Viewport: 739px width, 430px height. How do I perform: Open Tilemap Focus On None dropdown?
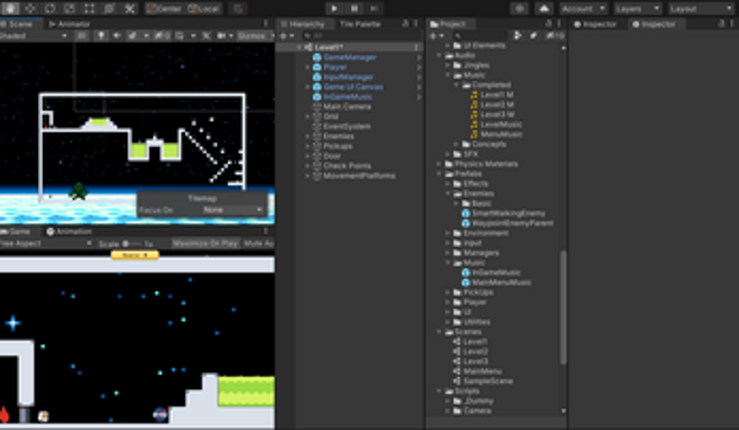click(x=232, y=210)
